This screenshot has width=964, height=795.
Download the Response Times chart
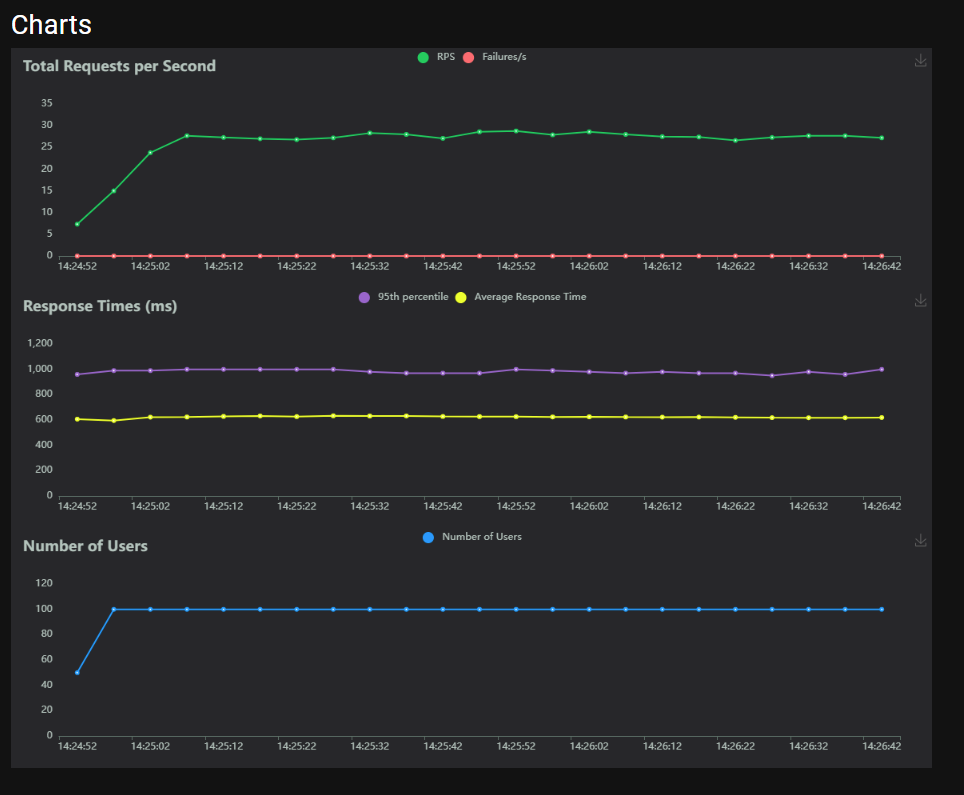click(920, 301)
